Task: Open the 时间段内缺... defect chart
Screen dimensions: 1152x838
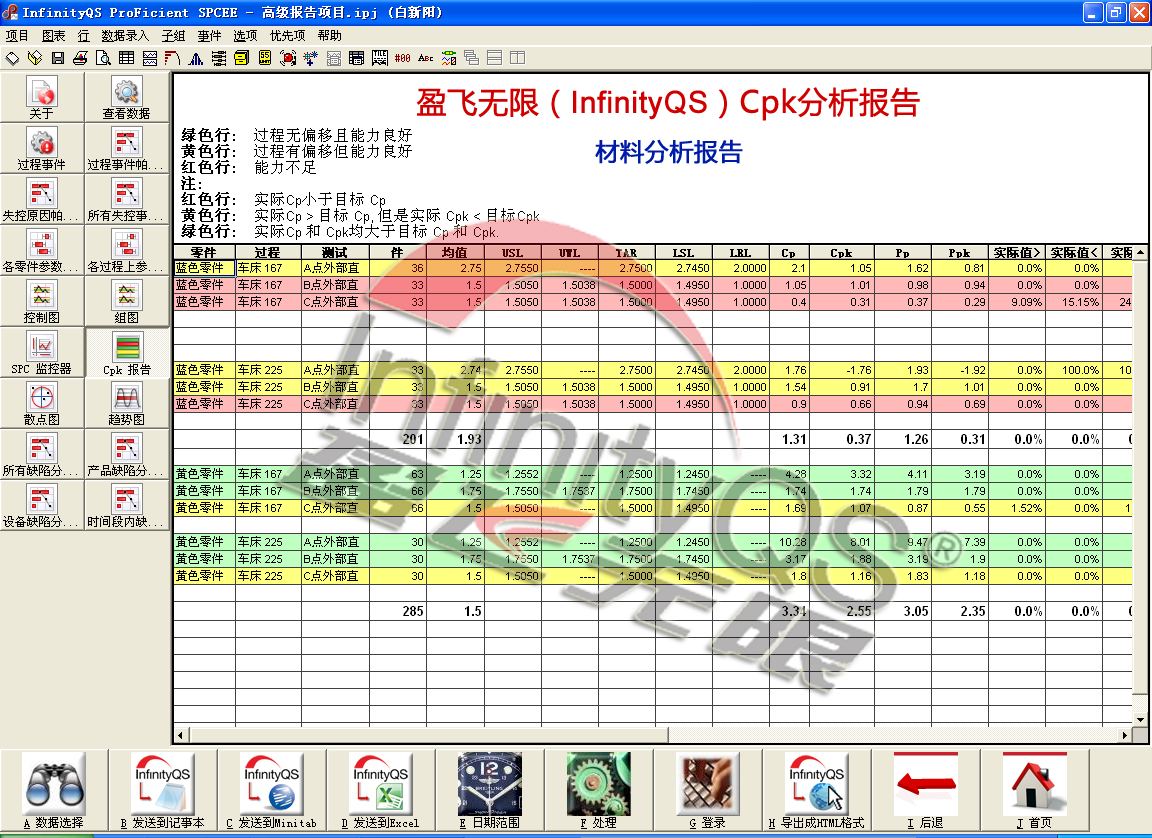Action: pyautogui.click(x=126, y=505)
